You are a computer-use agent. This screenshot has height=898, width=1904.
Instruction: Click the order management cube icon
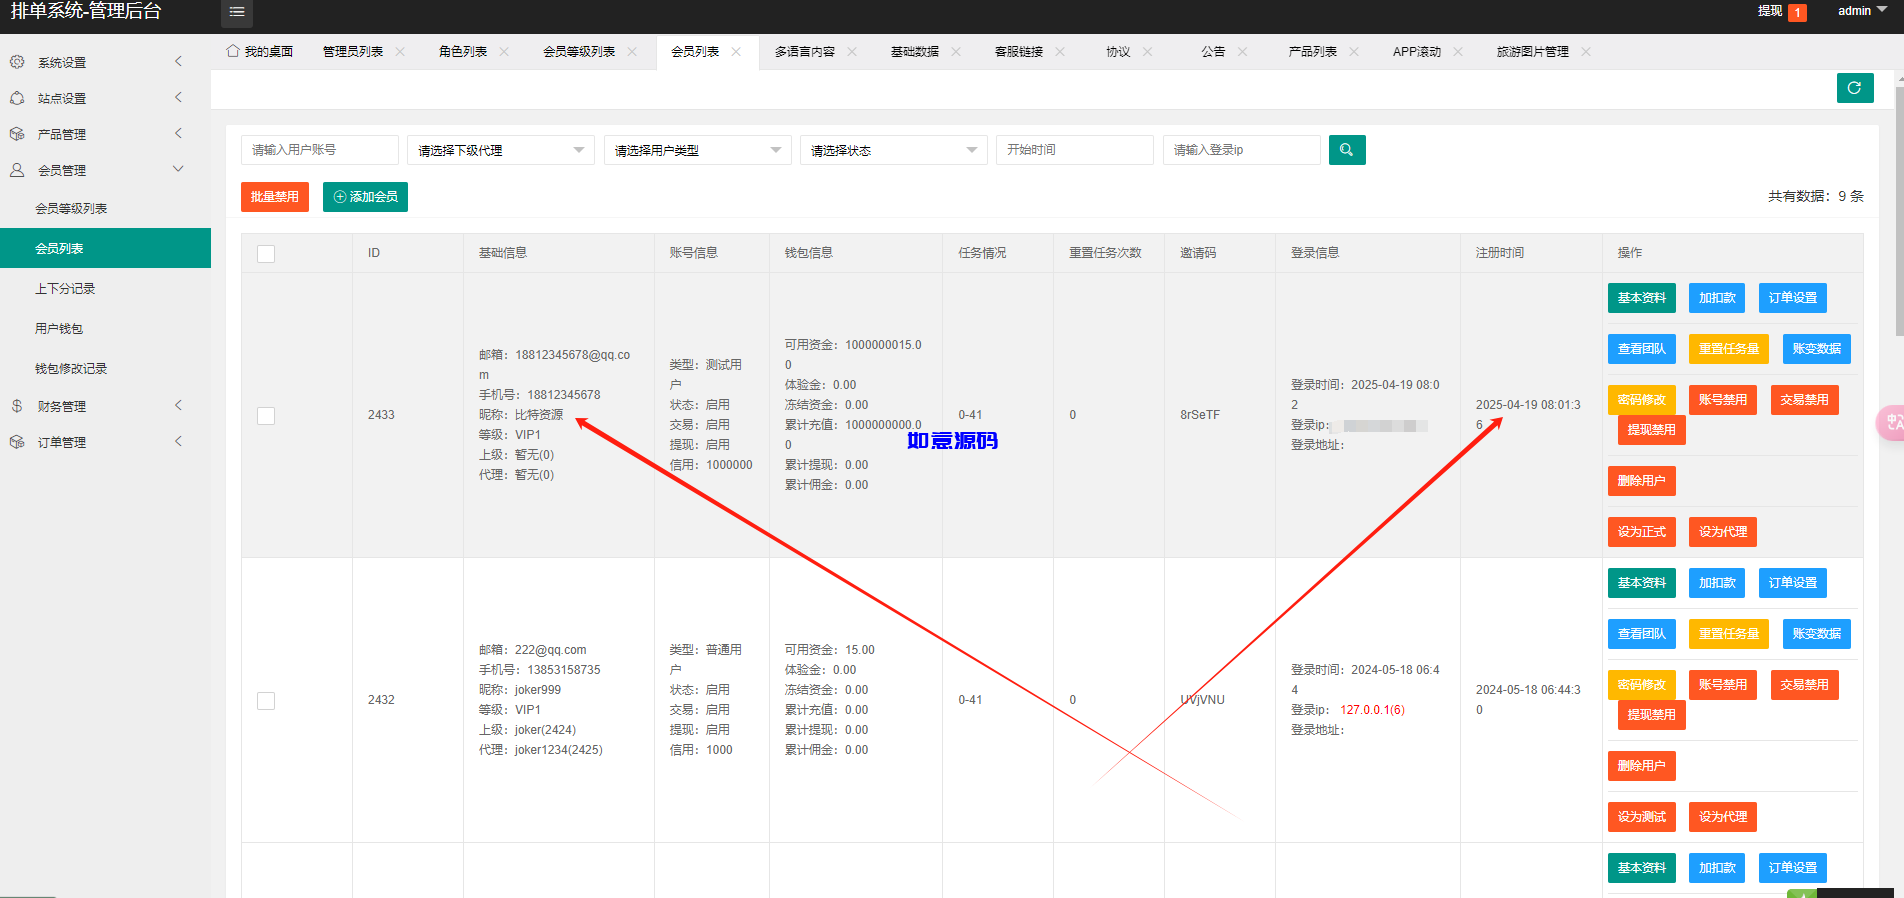[x=17, y=442]
